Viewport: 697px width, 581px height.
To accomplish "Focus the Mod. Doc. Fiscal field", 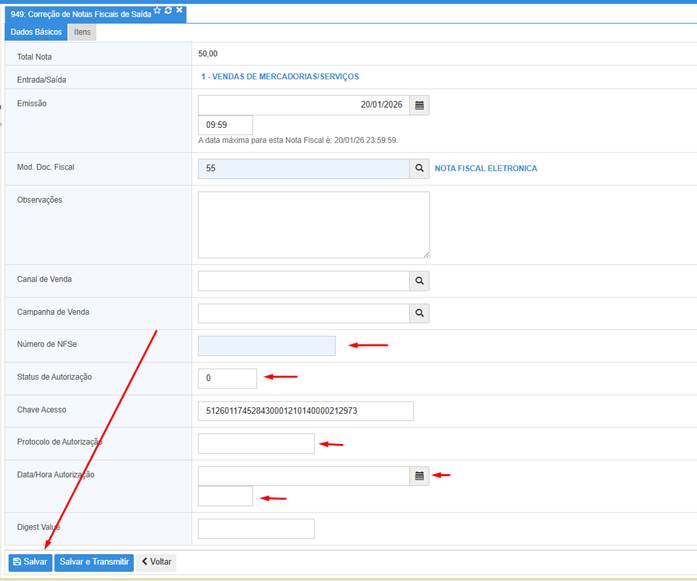I will pyautogui.click(x=304, y=168).
